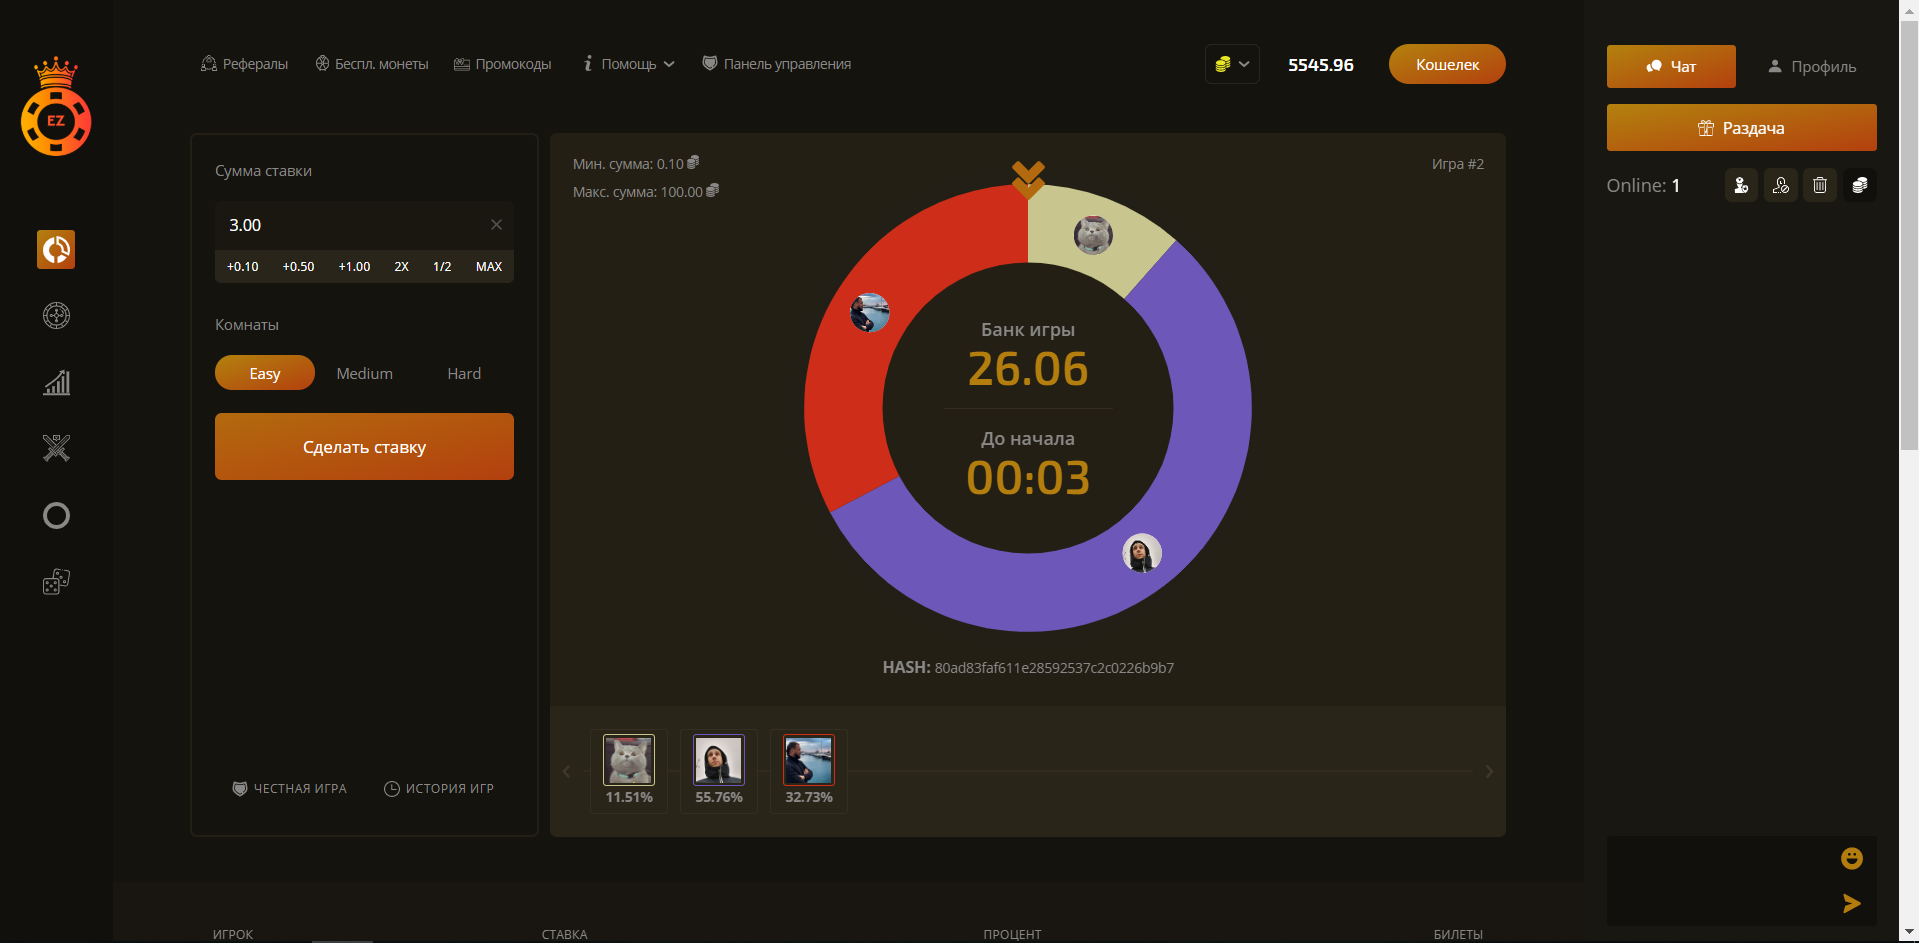Viewport: 1919px width, 943px height.
Task: Open the crash graph game icon
Action: tap(56, 382)
